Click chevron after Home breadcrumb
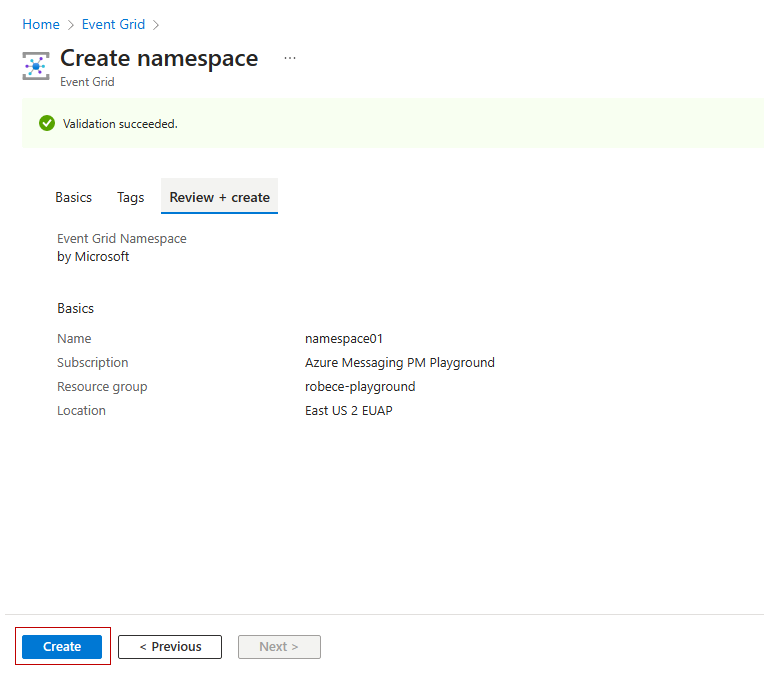Image resolution: width=782 pixels, height=678 pixels. pos(71,25)
